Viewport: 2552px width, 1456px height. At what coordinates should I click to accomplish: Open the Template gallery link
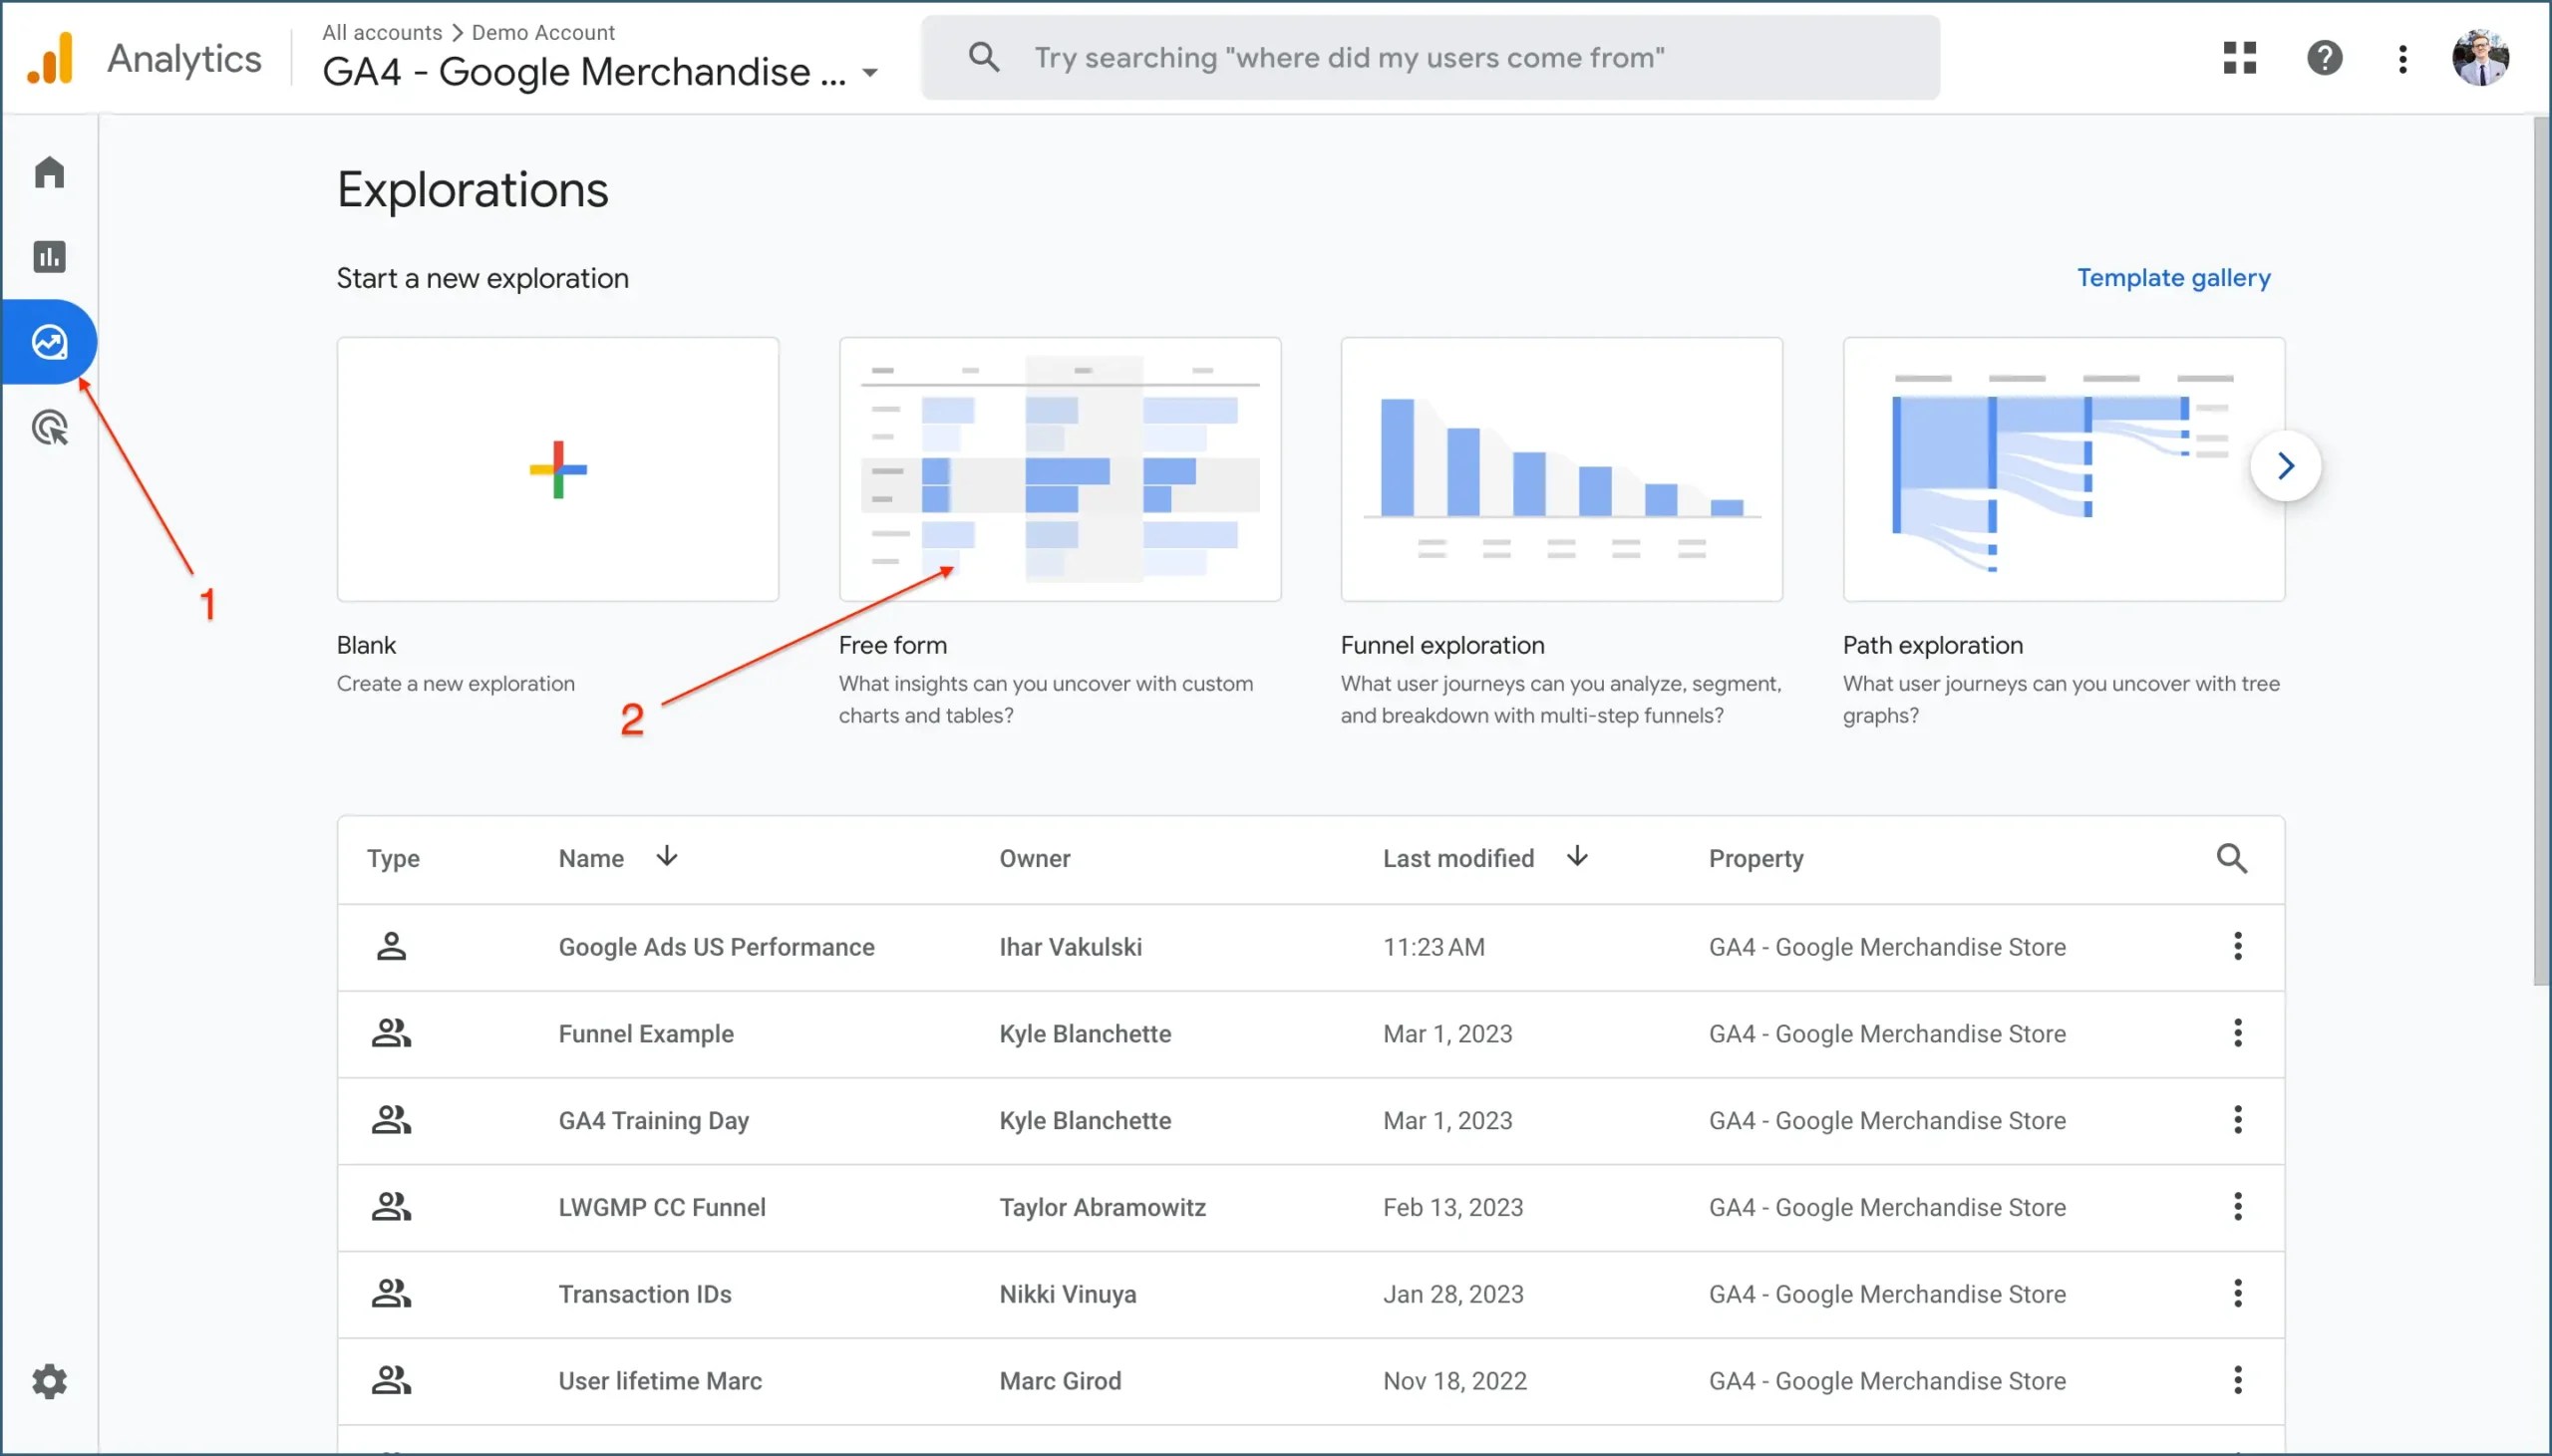click(x=2173, y=277)
